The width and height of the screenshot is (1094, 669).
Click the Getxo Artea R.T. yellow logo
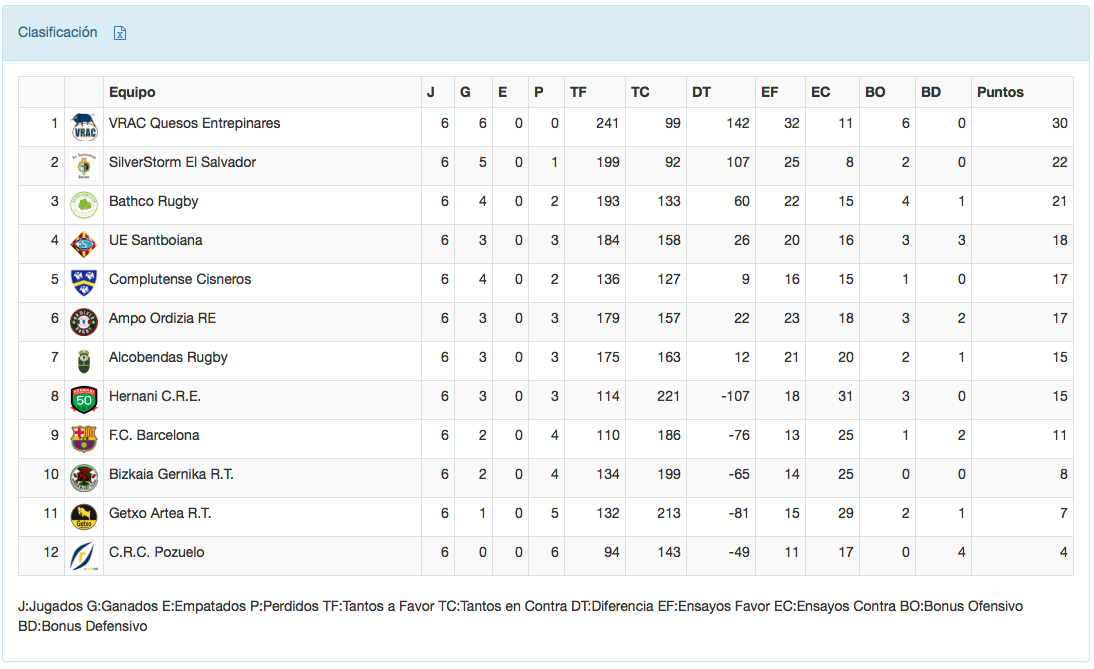coord(84,518)
